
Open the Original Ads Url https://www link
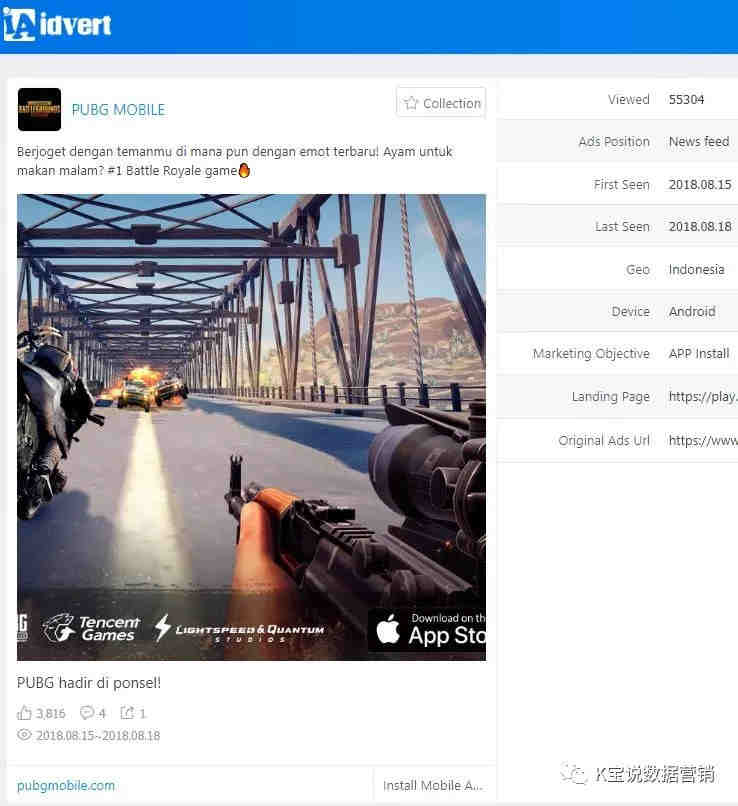click(x=703, y=441)
